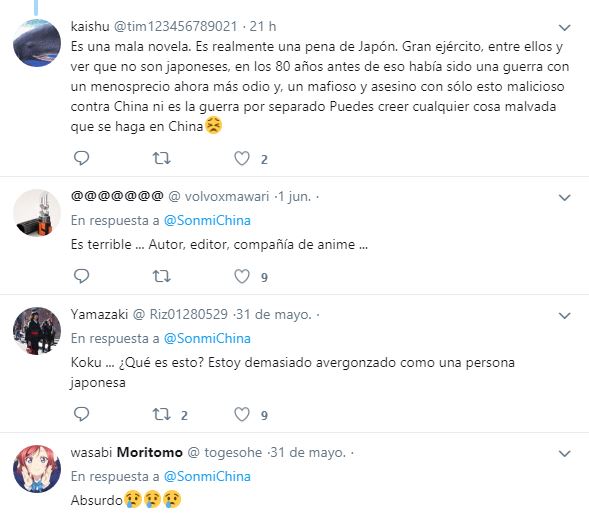Open kaishu's 21 h timestamp

[x=263, y=26]
